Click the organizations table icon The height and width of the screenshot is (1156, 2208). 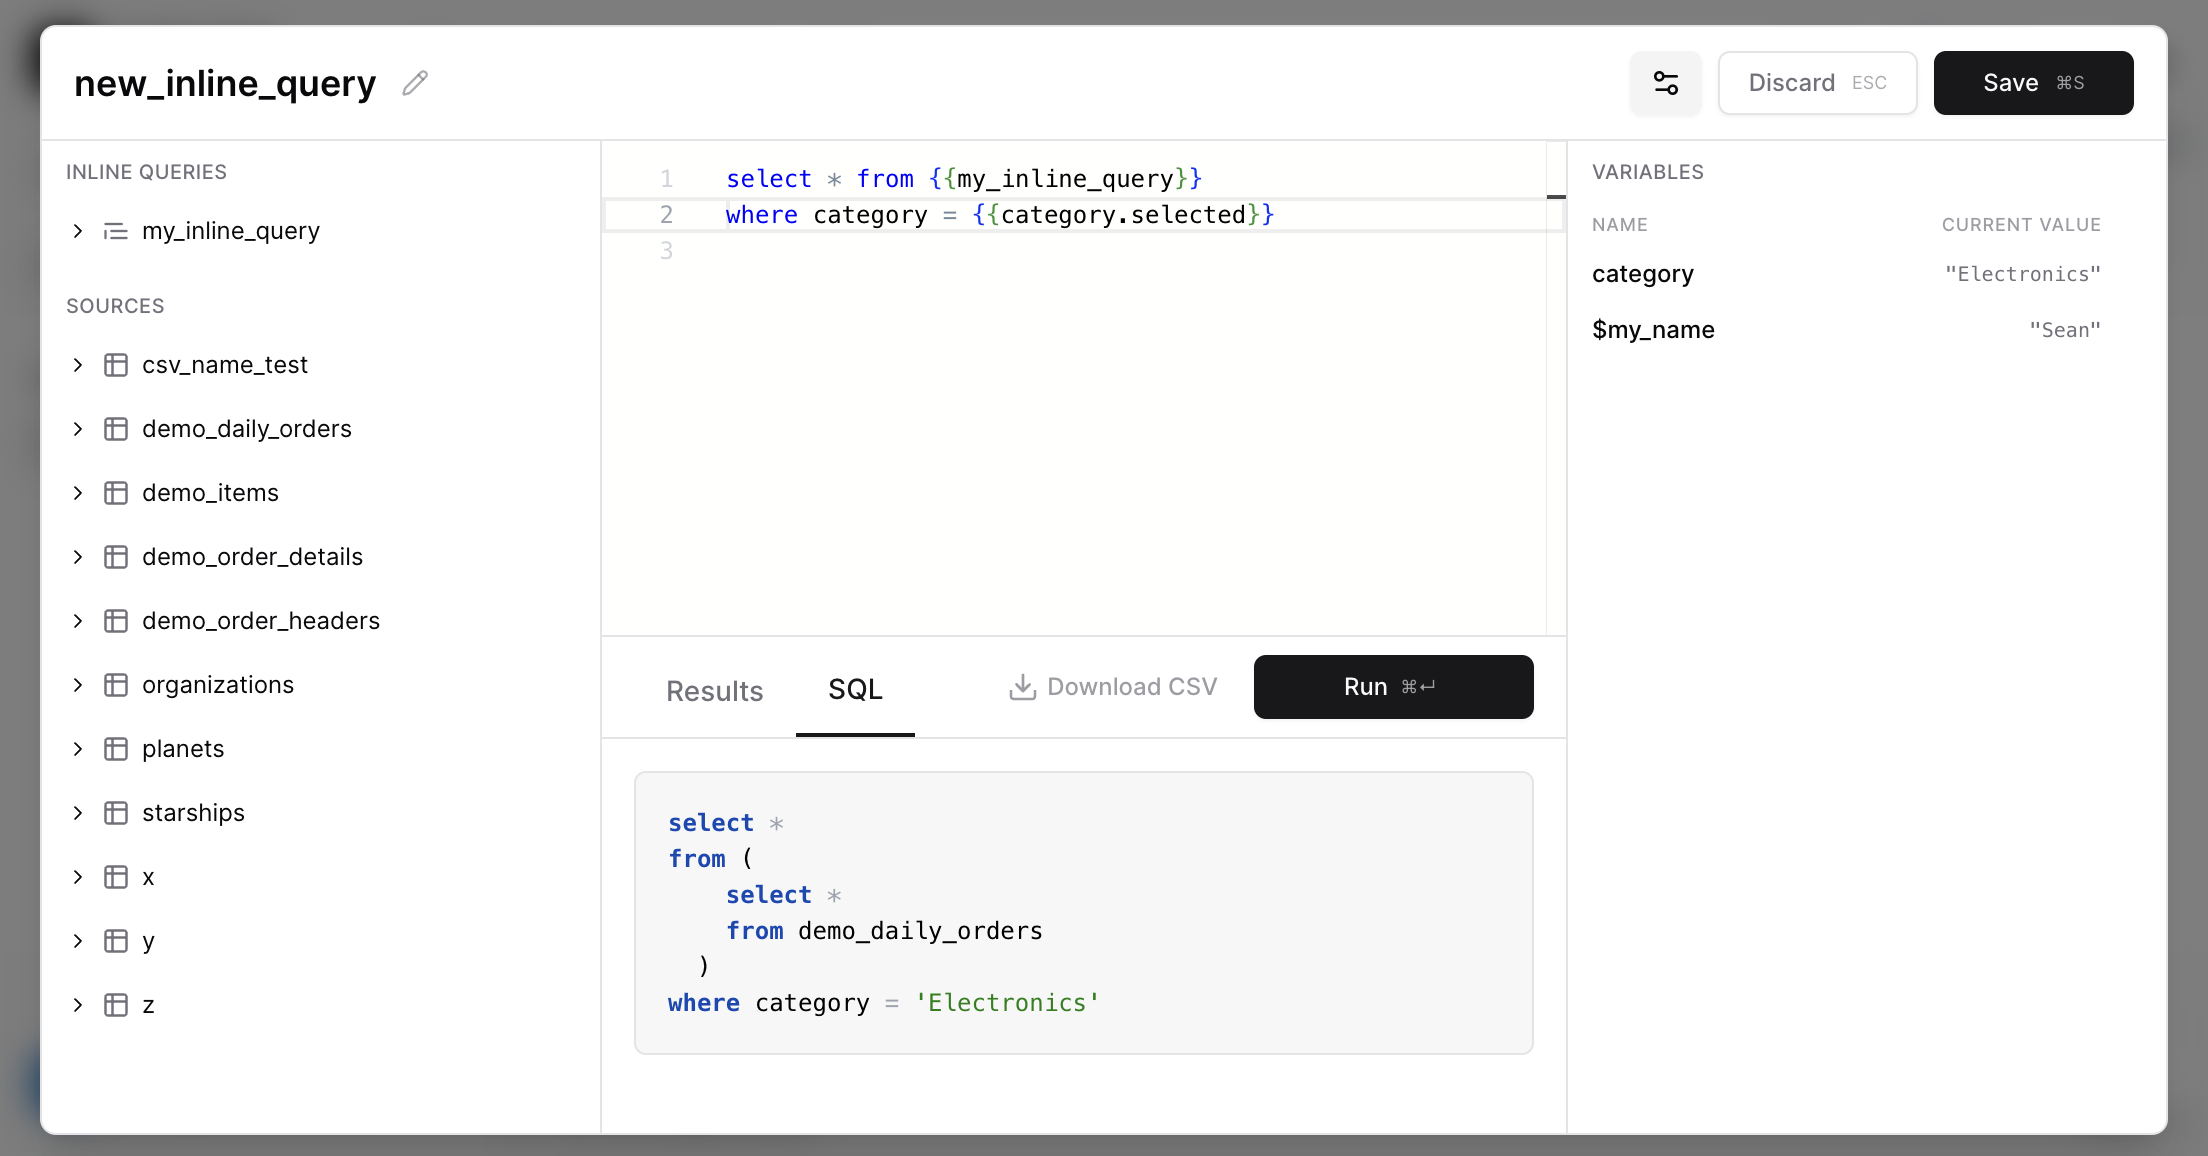116,685
